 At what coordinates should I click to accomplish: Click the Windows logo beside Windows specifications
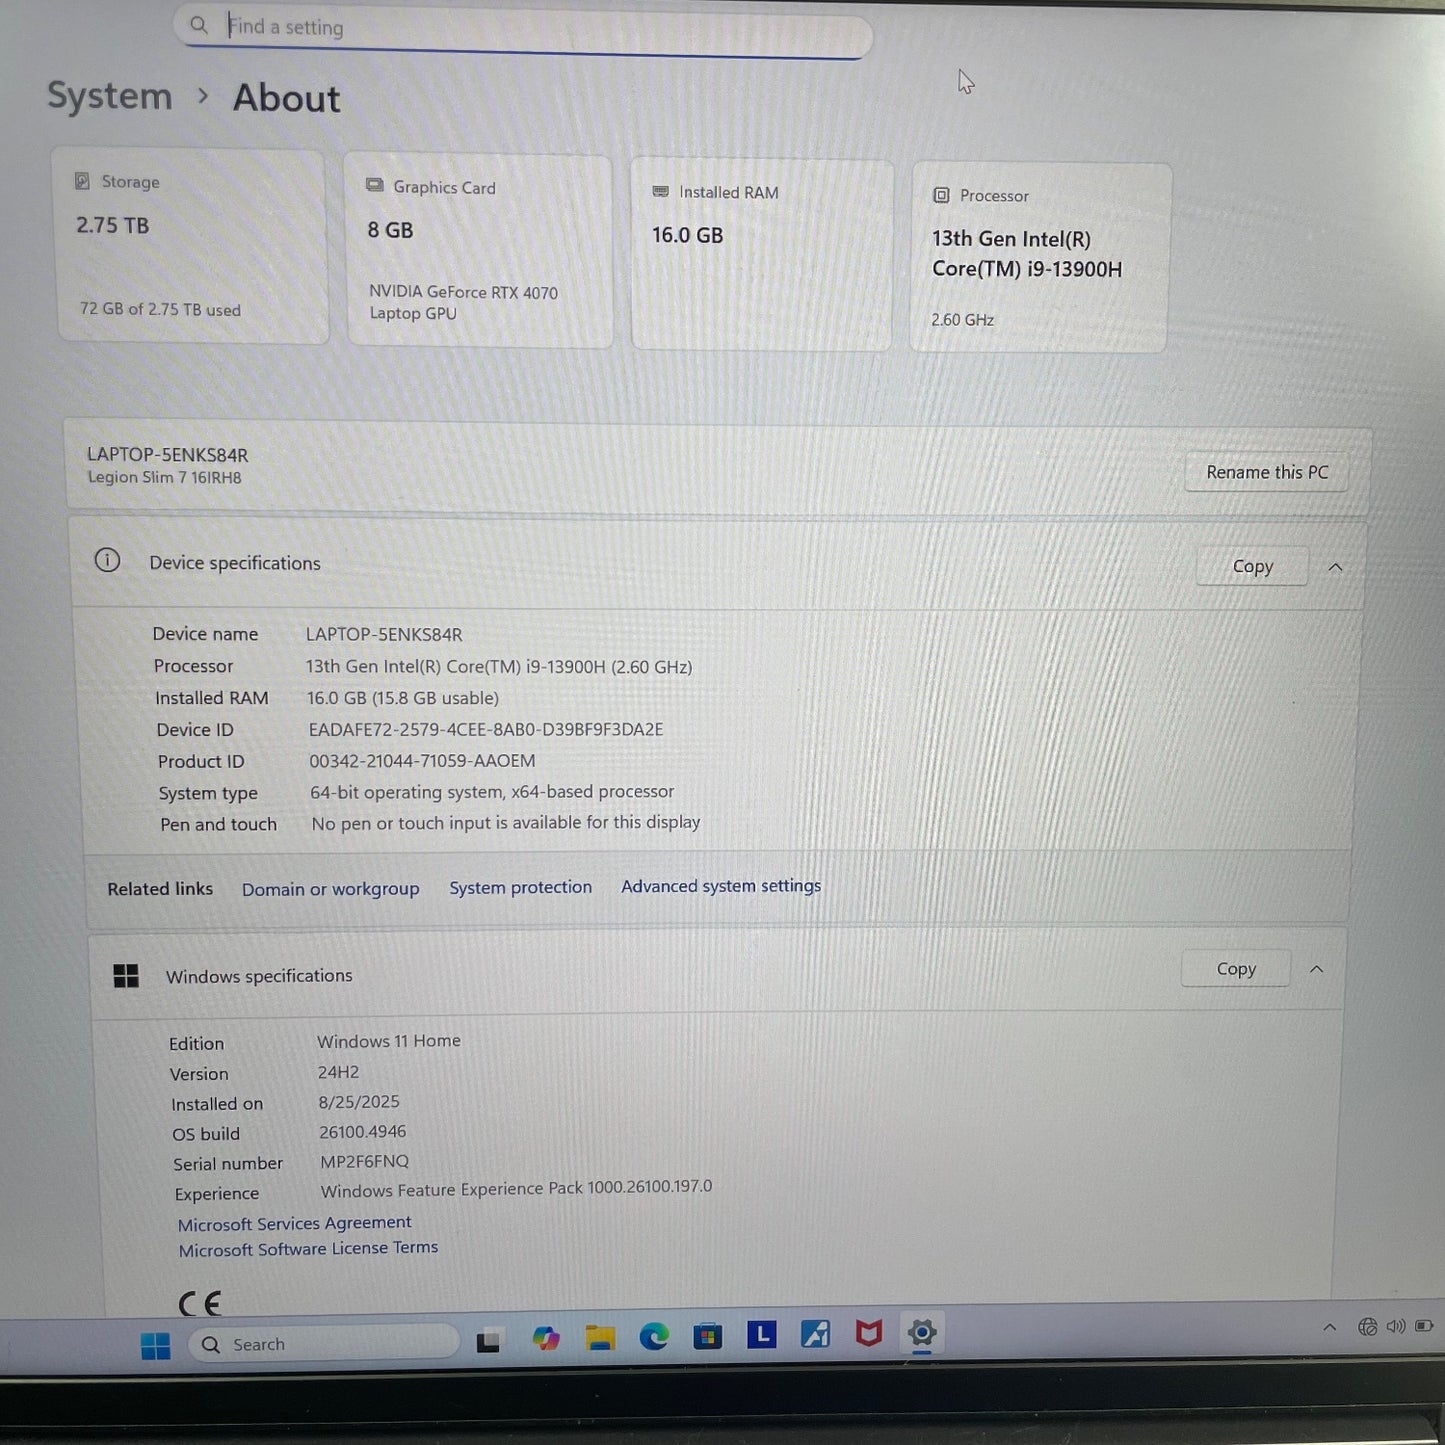[126, 976]
